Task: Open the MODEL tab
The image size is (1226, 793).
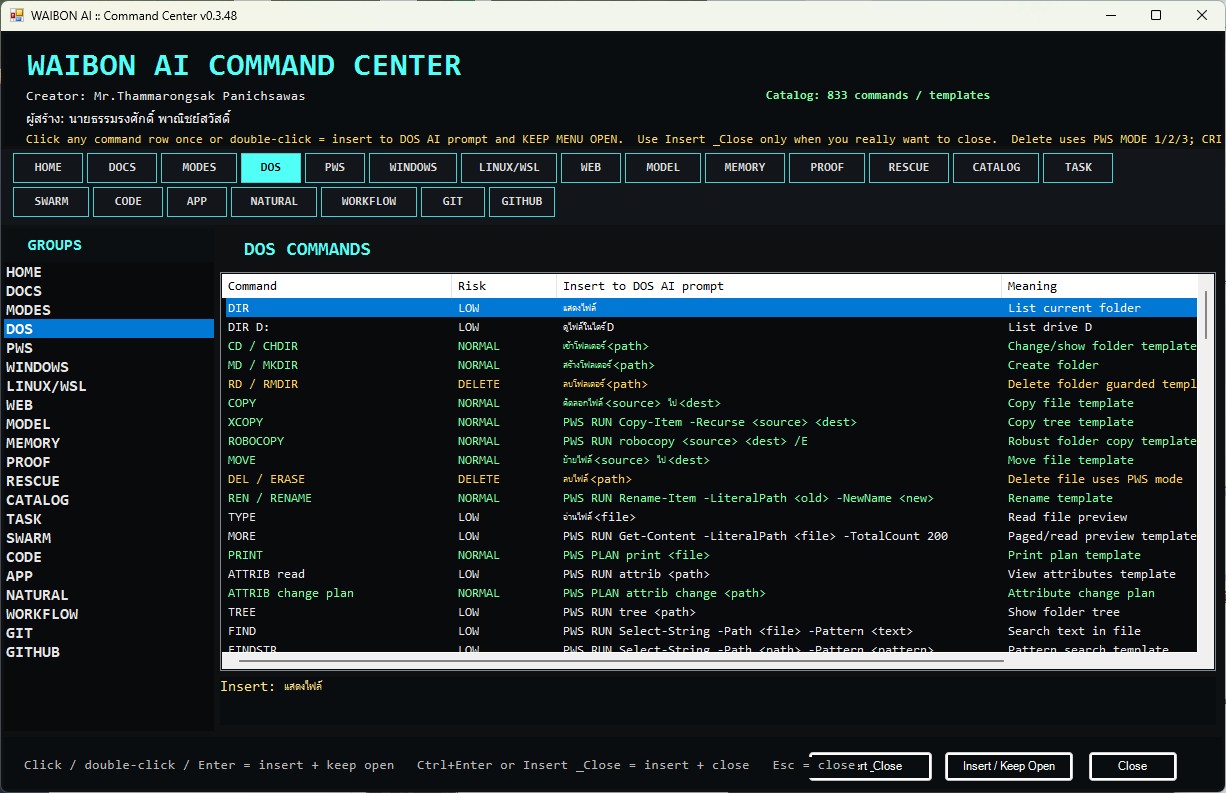Action: [663, 168]
